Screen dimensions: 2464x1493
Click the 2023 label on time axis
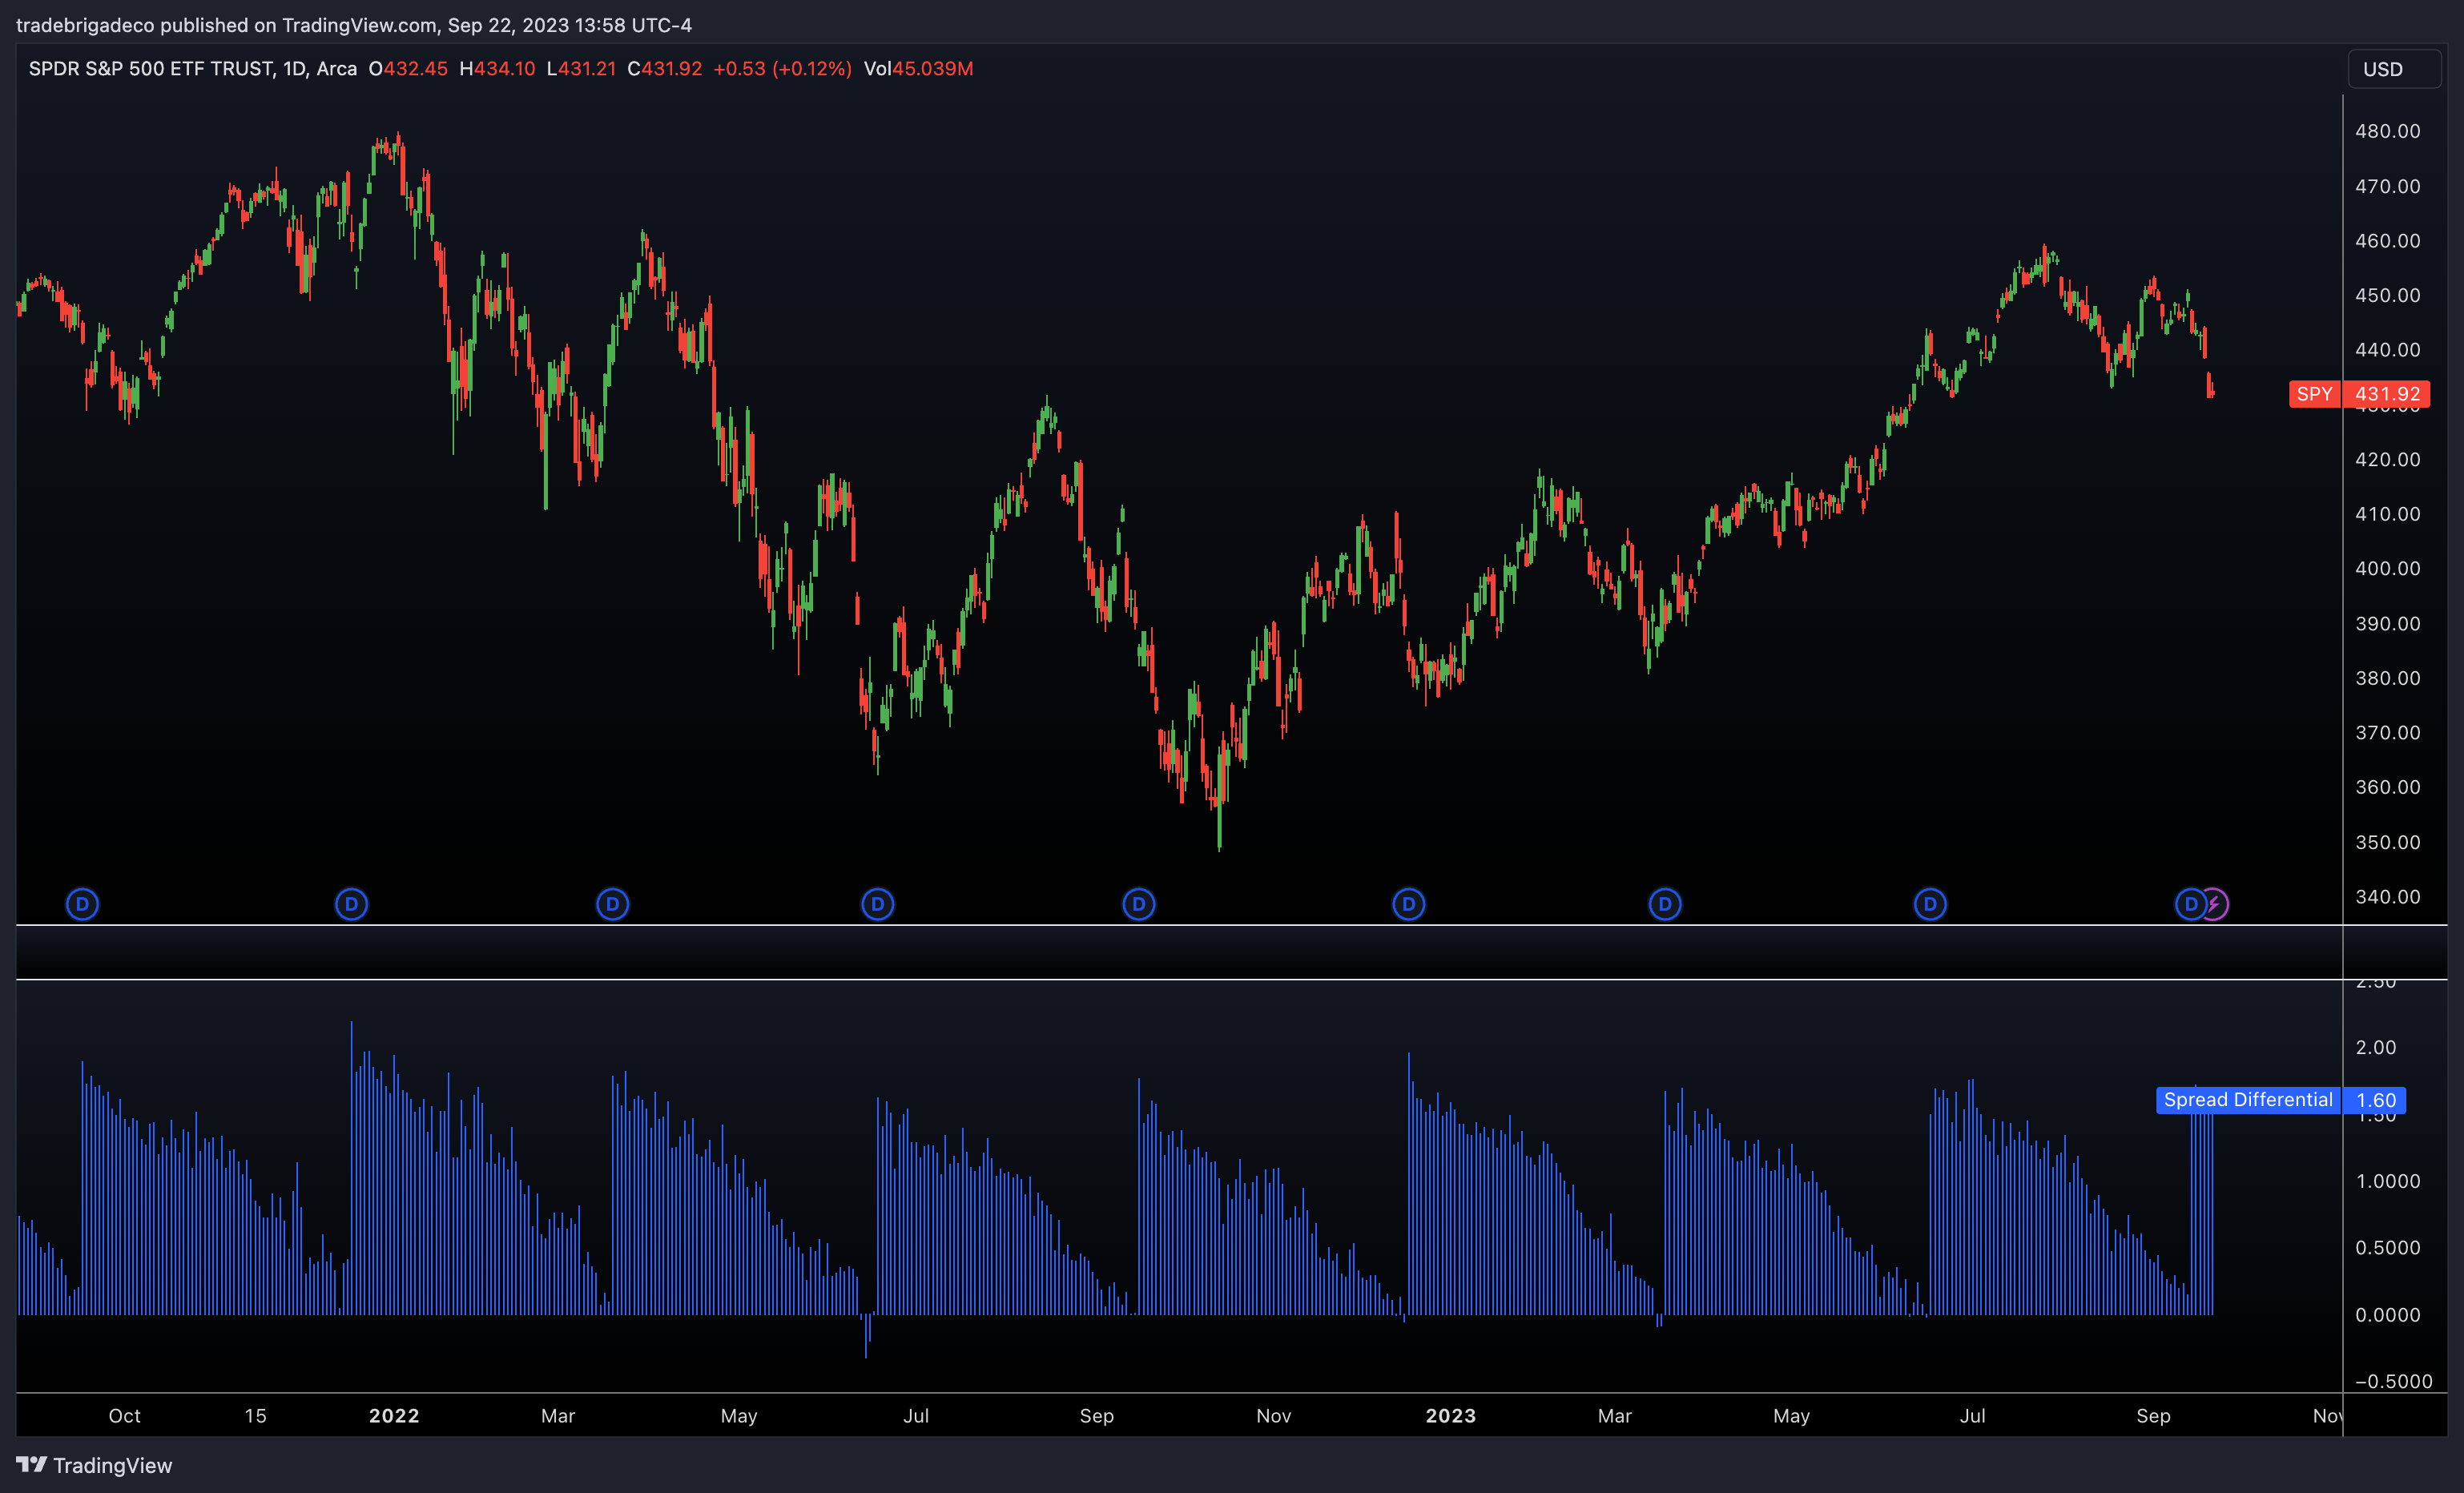point(1450,1416)
